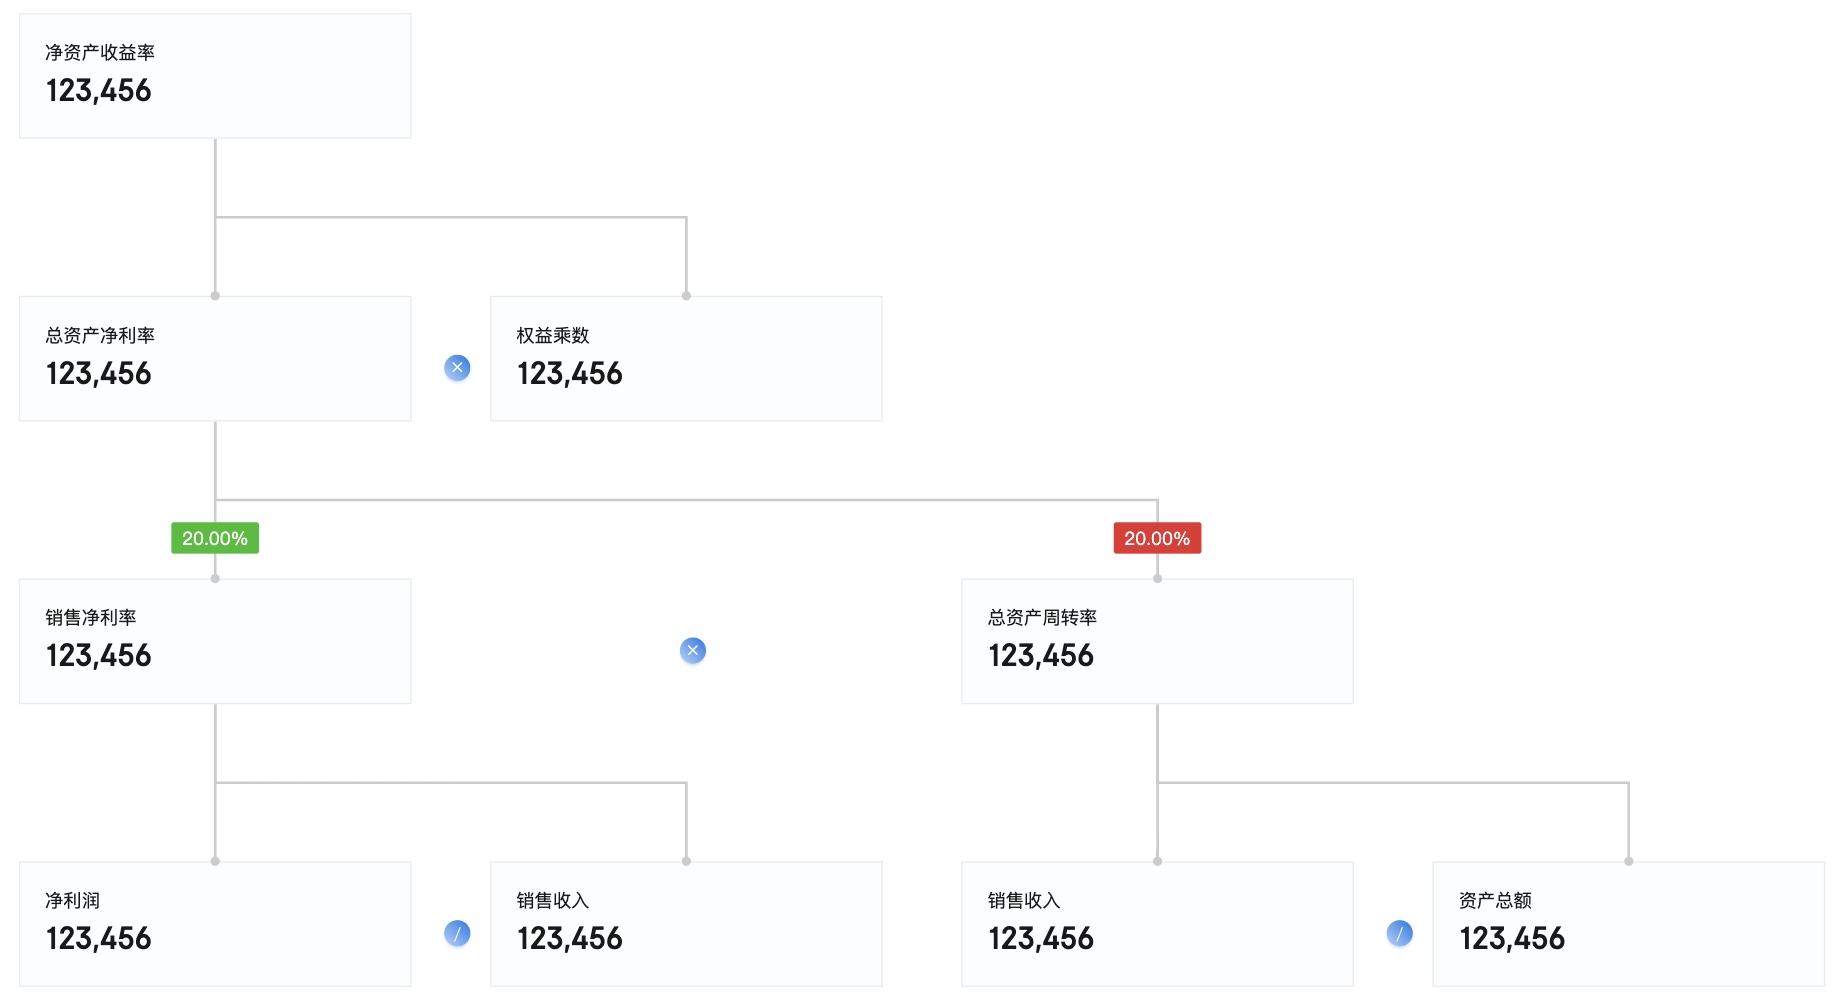Click connector dot above 资产总额 card

click(x=1629, y=861)
